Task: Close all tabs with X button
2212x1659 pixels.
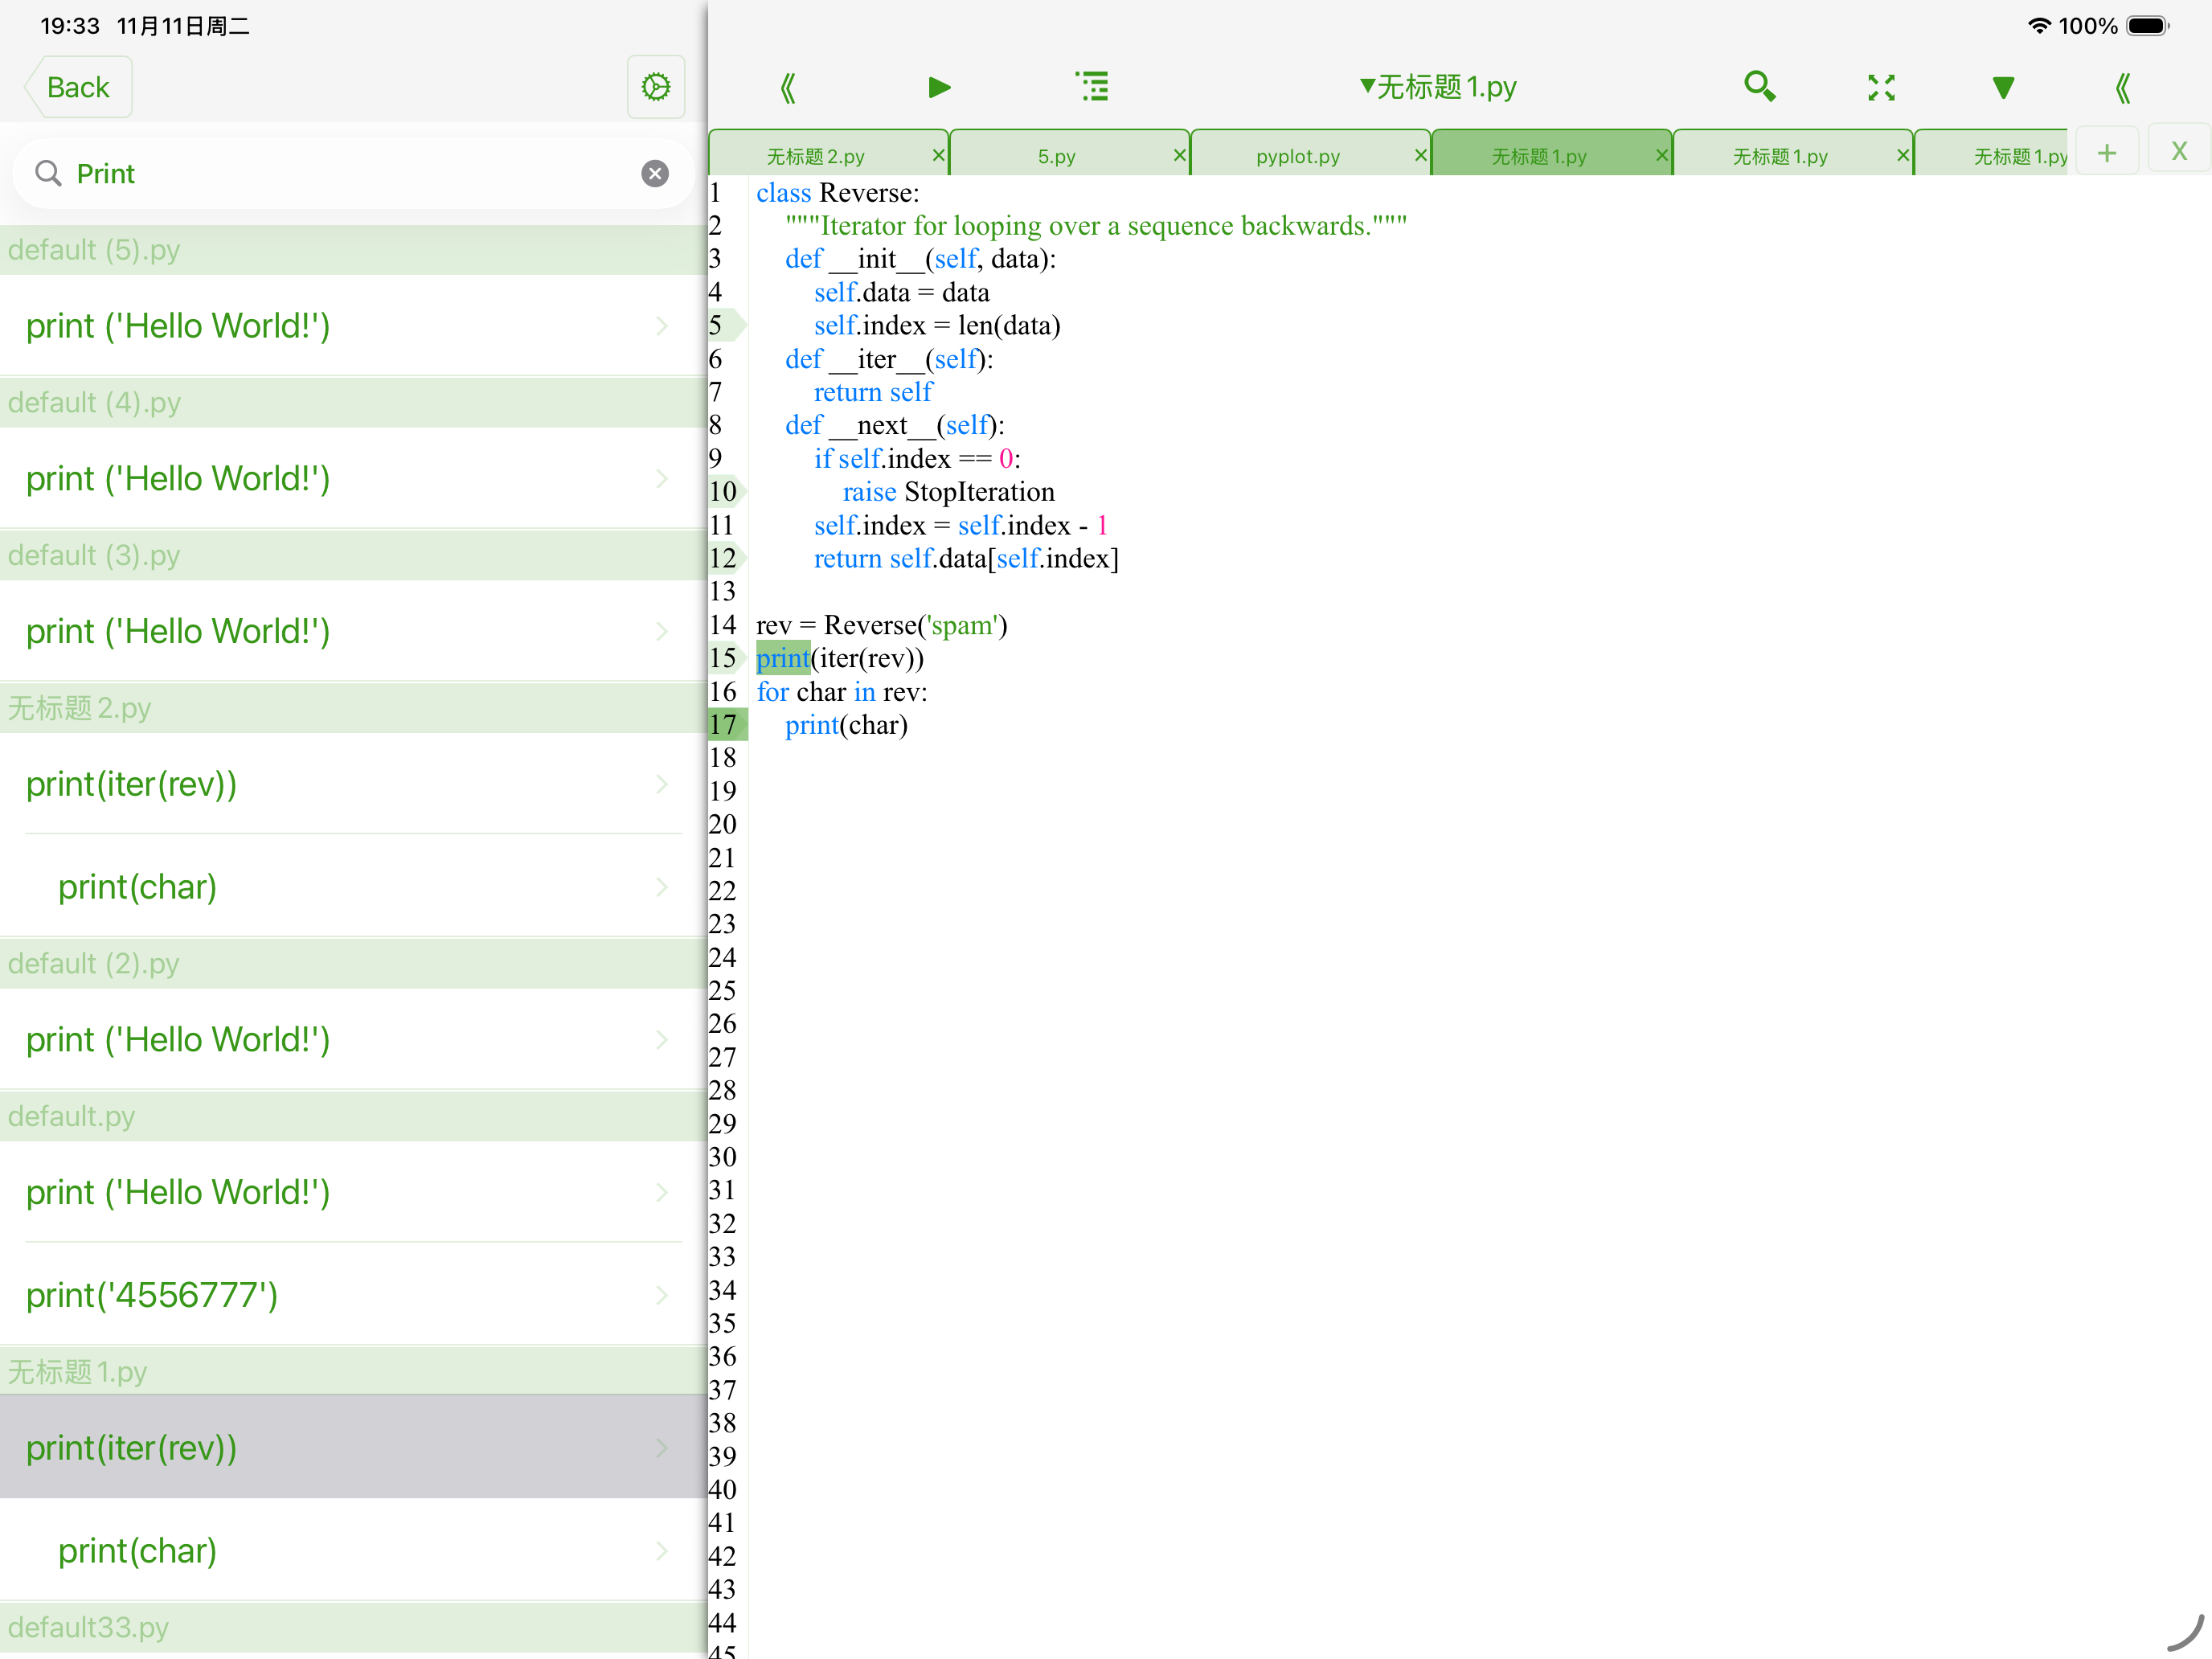Action: (x=2179, y=153)
